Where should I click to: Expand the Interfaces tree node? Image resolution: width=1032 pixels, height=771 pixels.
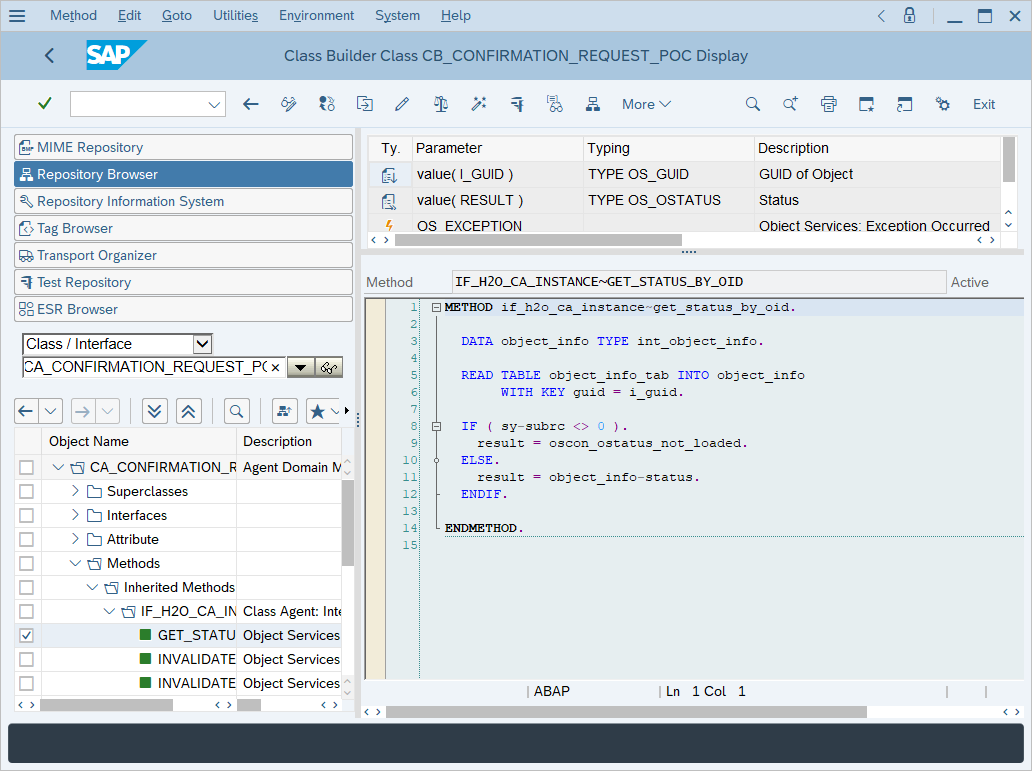click(76, 515)
